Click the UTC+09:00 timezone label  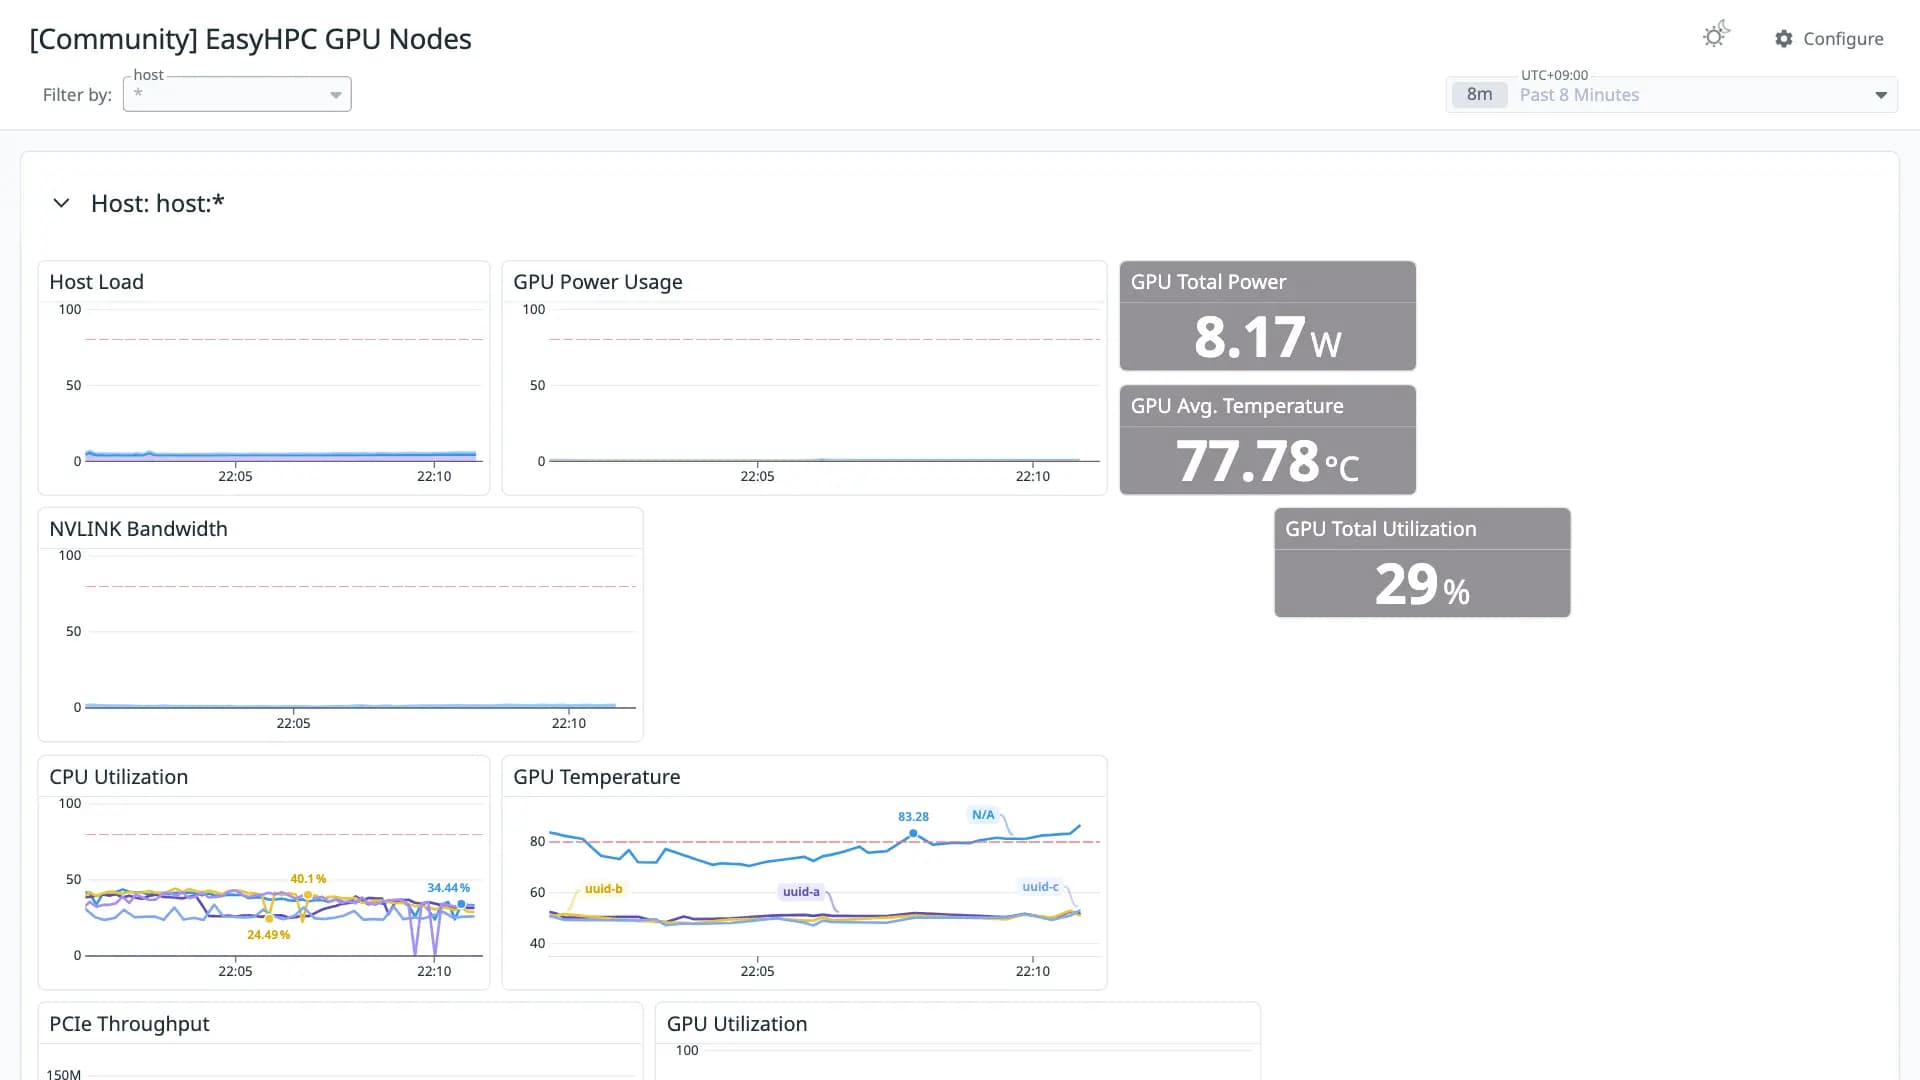pos(1554,75)
